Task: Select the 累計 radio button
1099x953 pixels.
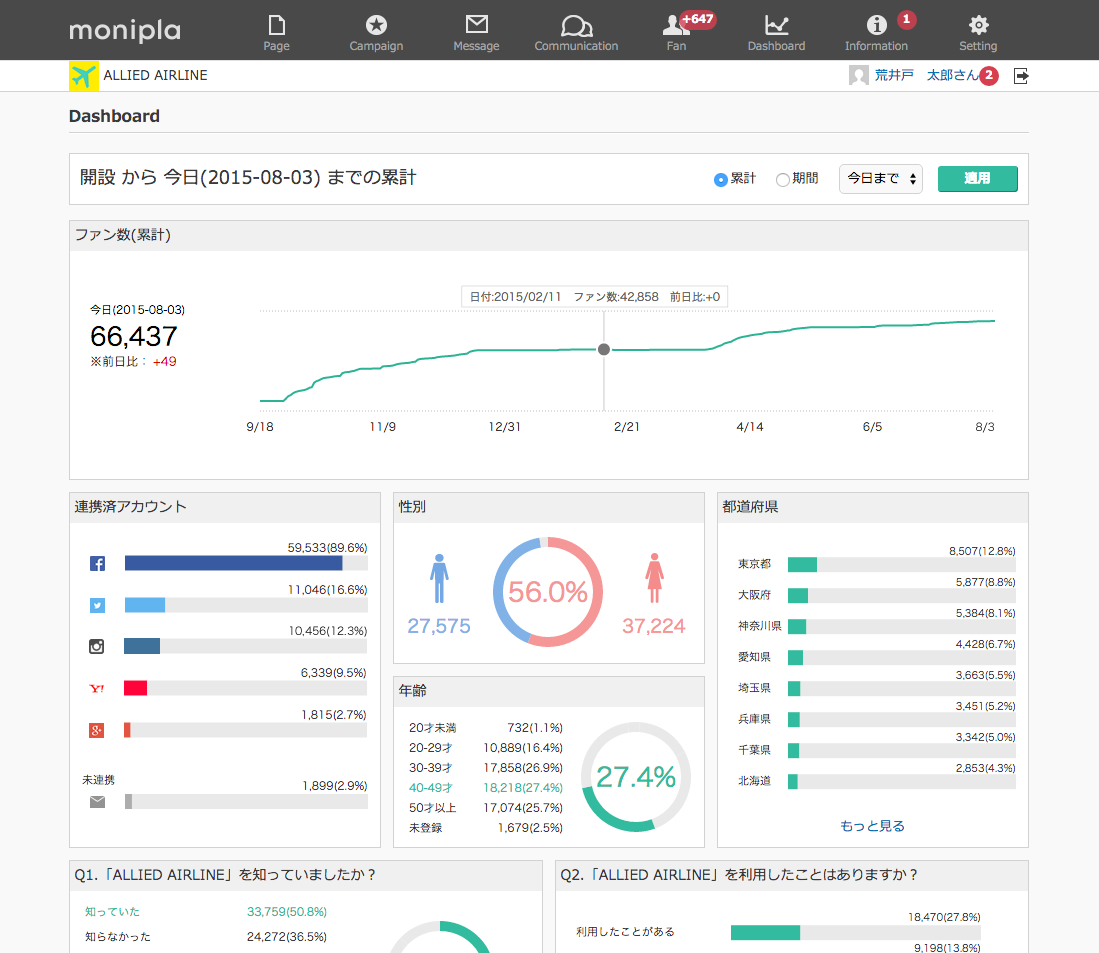Action: pos(720,180)
